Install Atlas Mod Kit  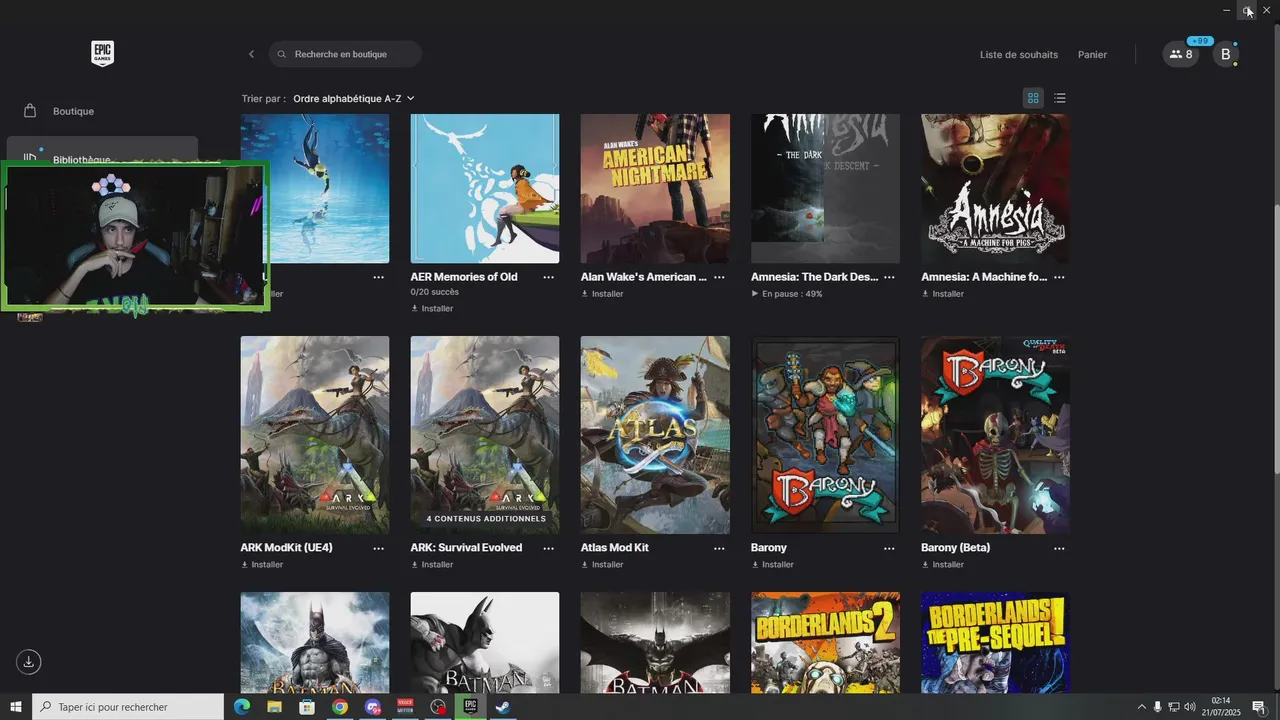click(602, 564)
